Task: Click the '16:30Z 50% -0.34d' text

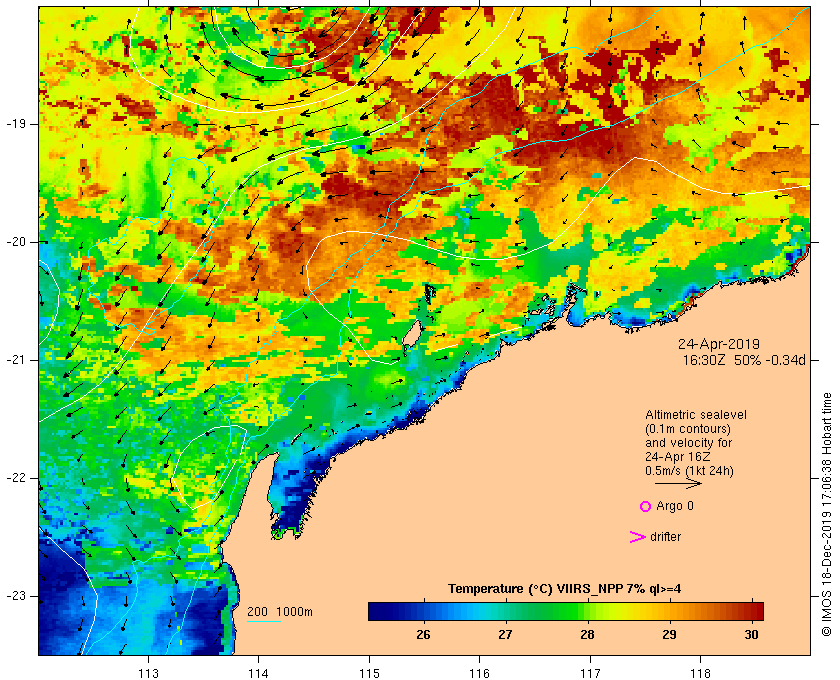Action: (744, 360)
